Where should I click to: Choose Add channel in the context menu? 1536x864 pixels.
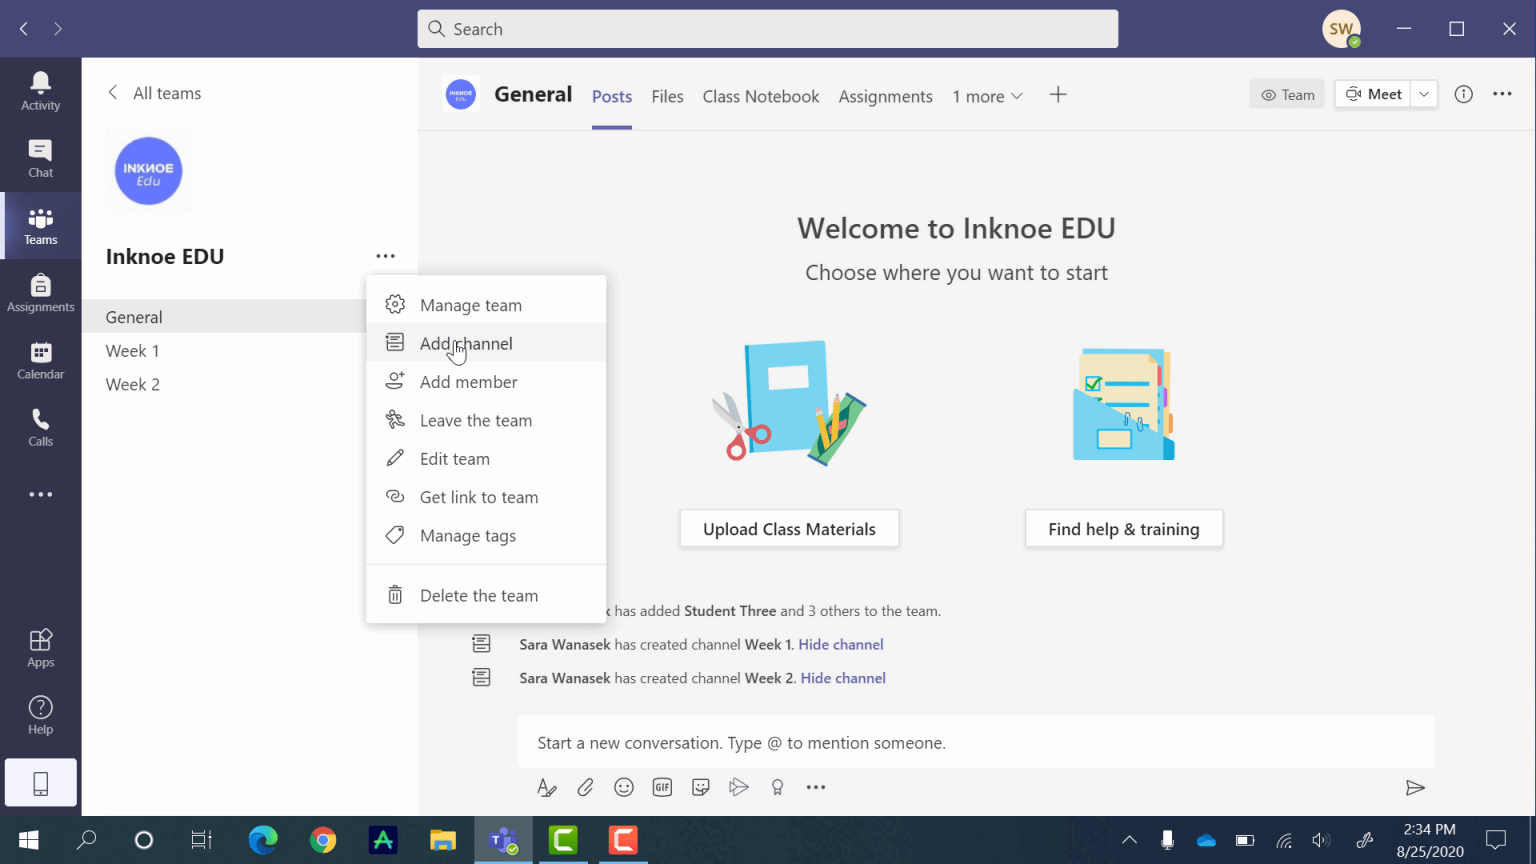coord(486,344)
